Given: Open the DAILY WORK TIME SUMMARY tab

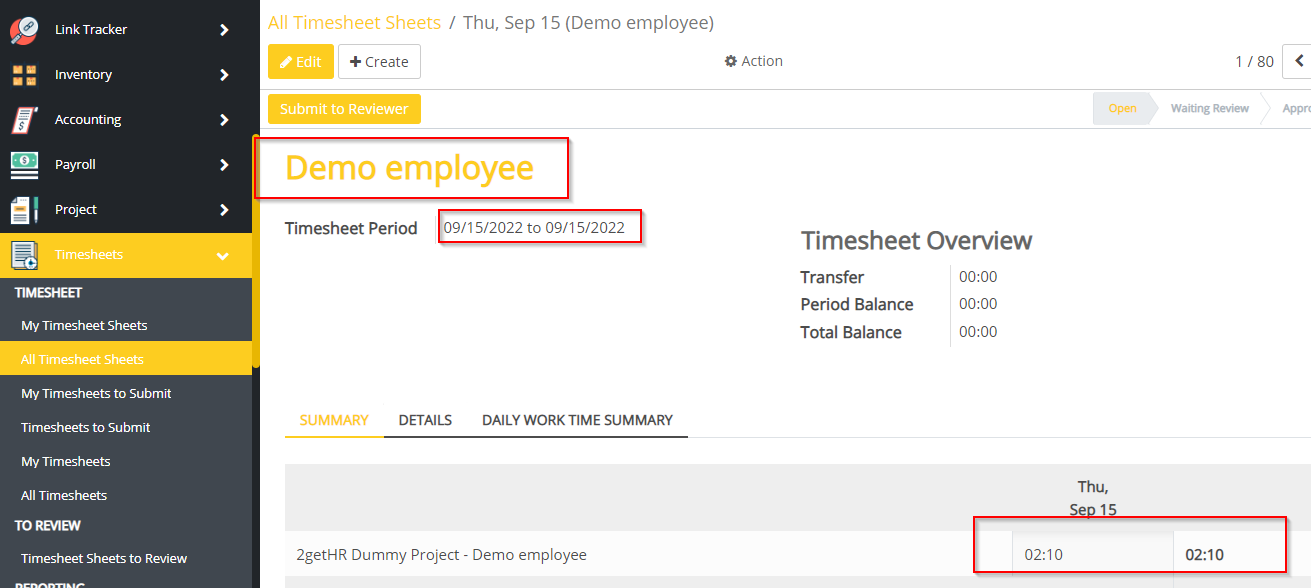Looking at the screenshot, I should tap(578, 420).
